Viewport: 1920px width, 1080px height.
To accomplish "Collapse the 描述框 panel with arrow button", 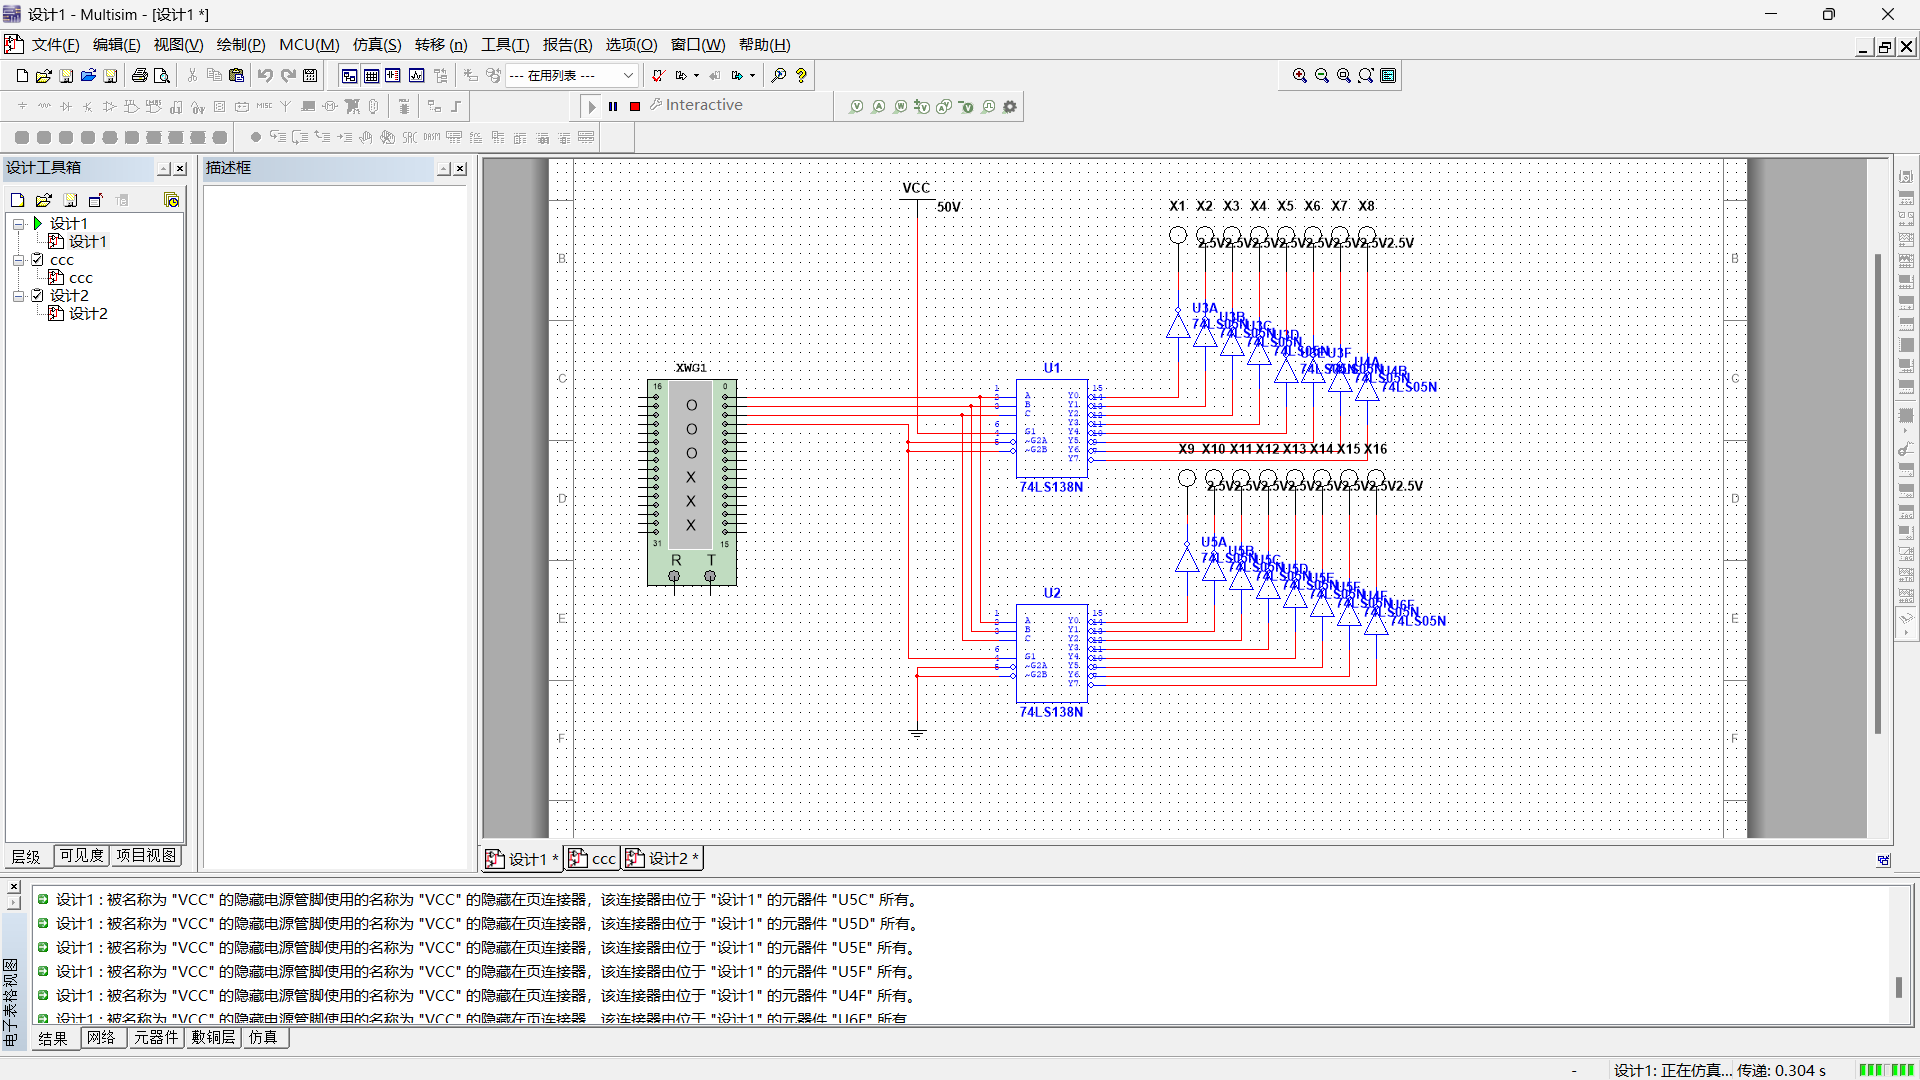I will (444, 168).
